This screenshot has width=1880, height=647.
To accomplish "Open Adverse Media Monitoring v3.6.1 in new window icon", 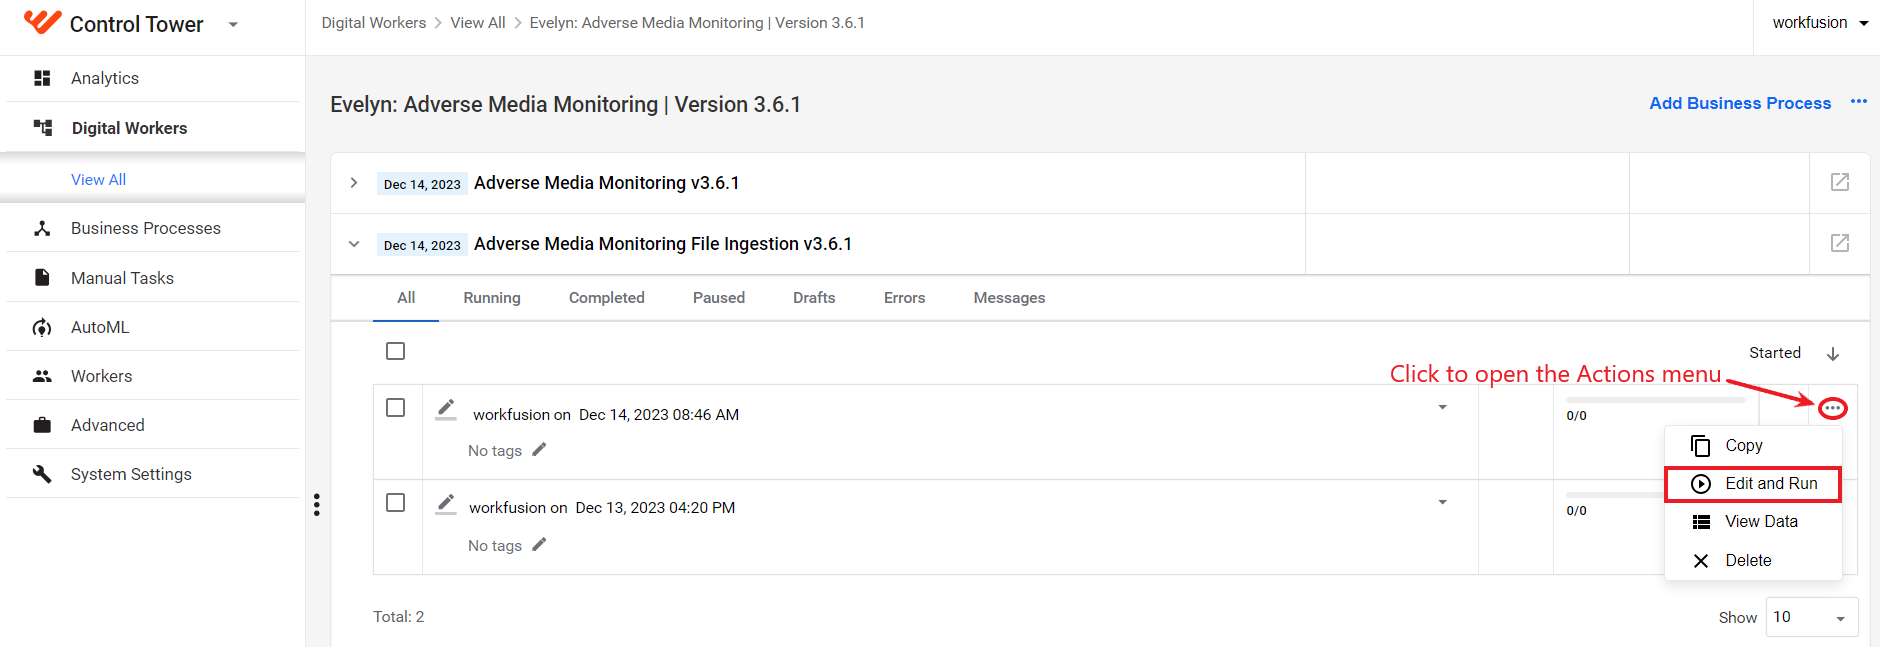I will point(1840,182).
